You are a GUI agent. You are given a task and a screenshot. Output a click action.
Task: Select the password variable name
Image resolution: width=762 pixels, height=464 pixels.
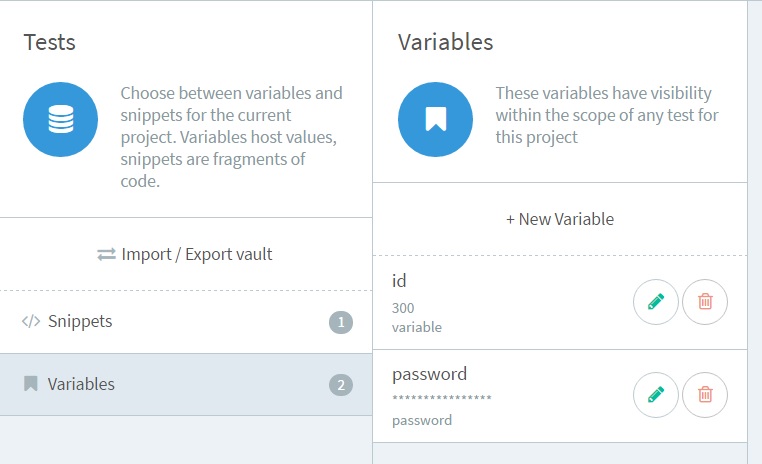429,374
